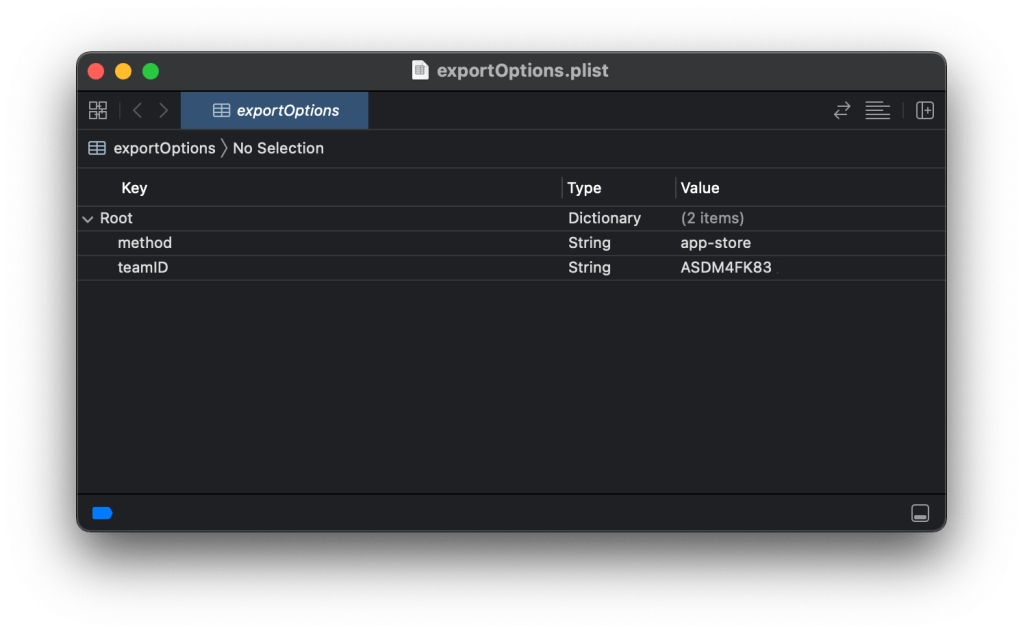Click the ASDM4FK83 value cell
This screenshot has width=1023, height=633.
click(x=725, y=268)
